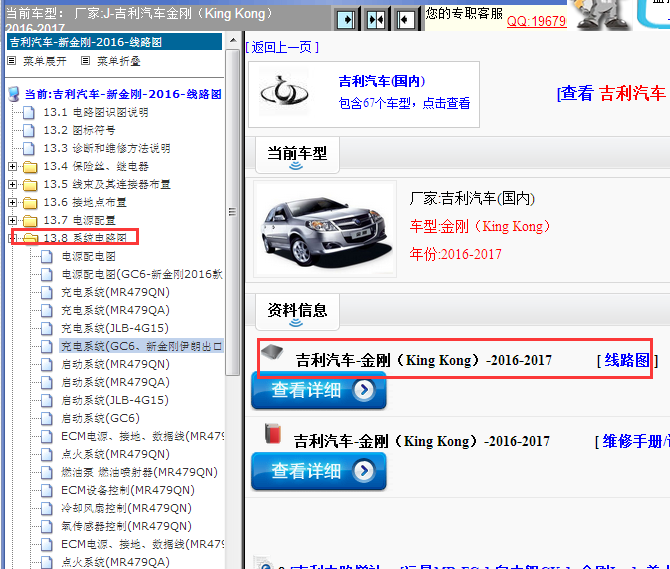Select the 13.8 系统电路图 folder
Image resolution: width=670 pixels, height=569 pixels.
[85, 238]
